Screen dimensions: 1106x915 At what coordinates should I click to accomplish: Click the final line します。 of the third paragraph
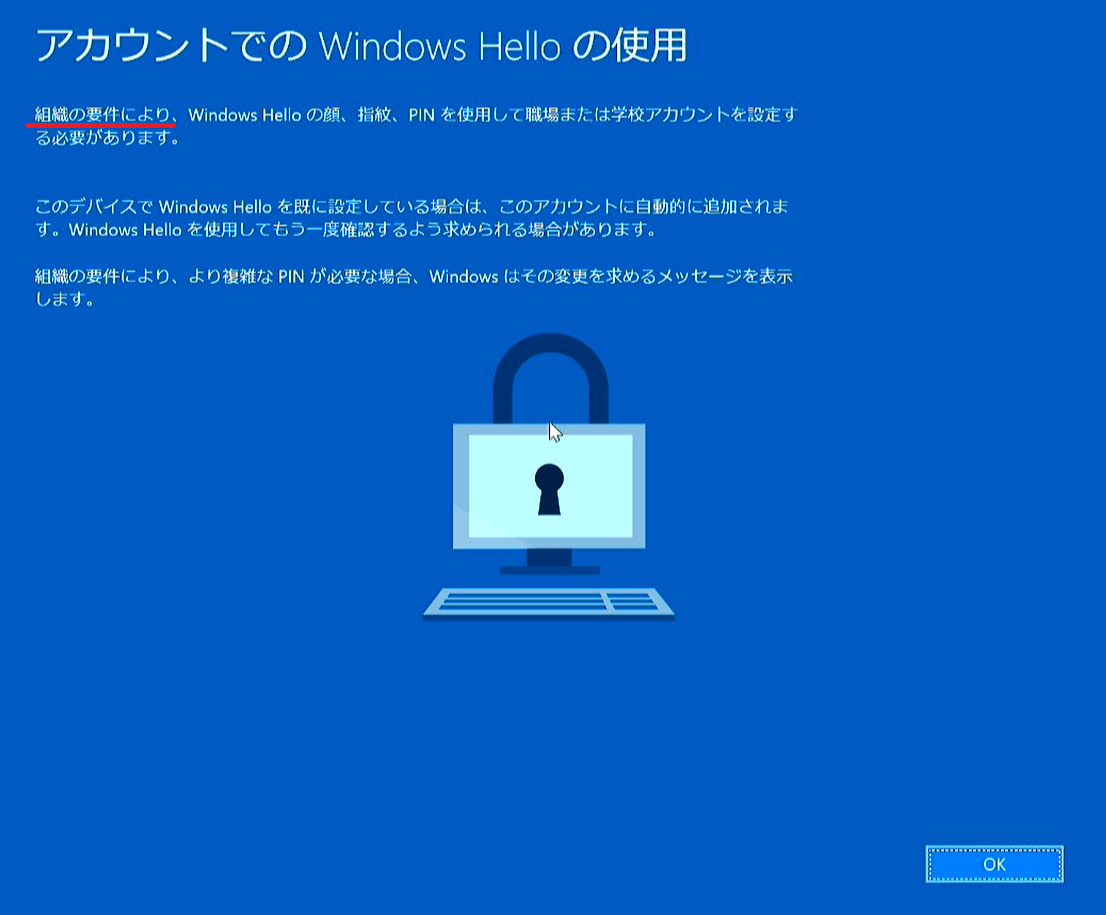click(64, 299)
